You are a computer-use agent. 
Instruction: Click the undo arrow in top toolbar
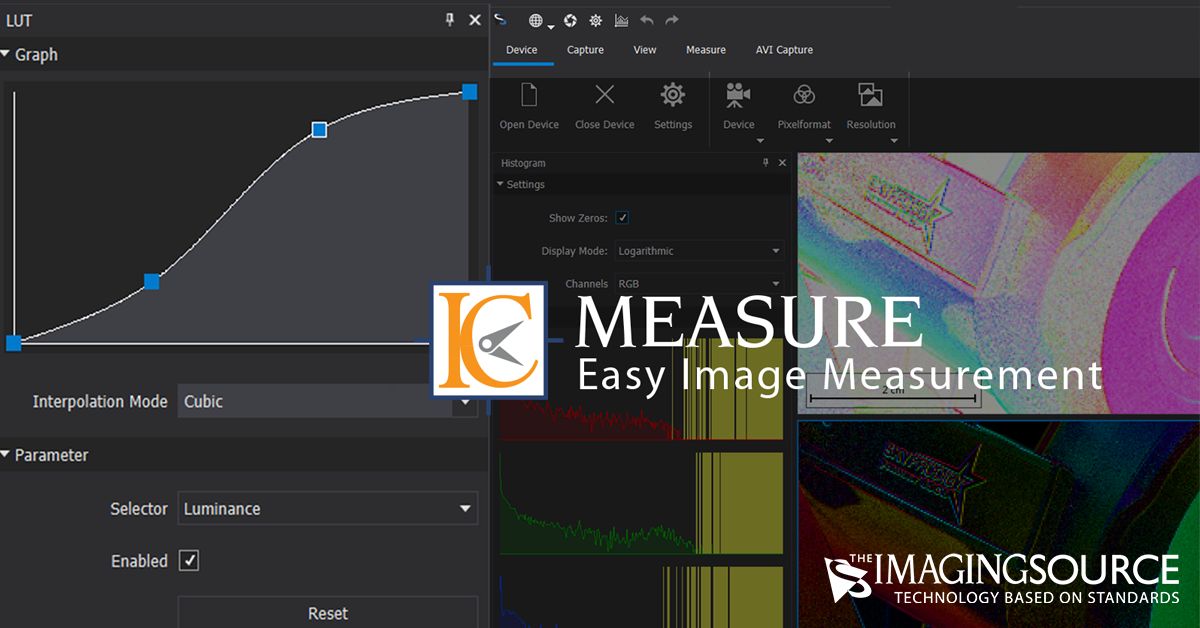[x=647, y=20]
